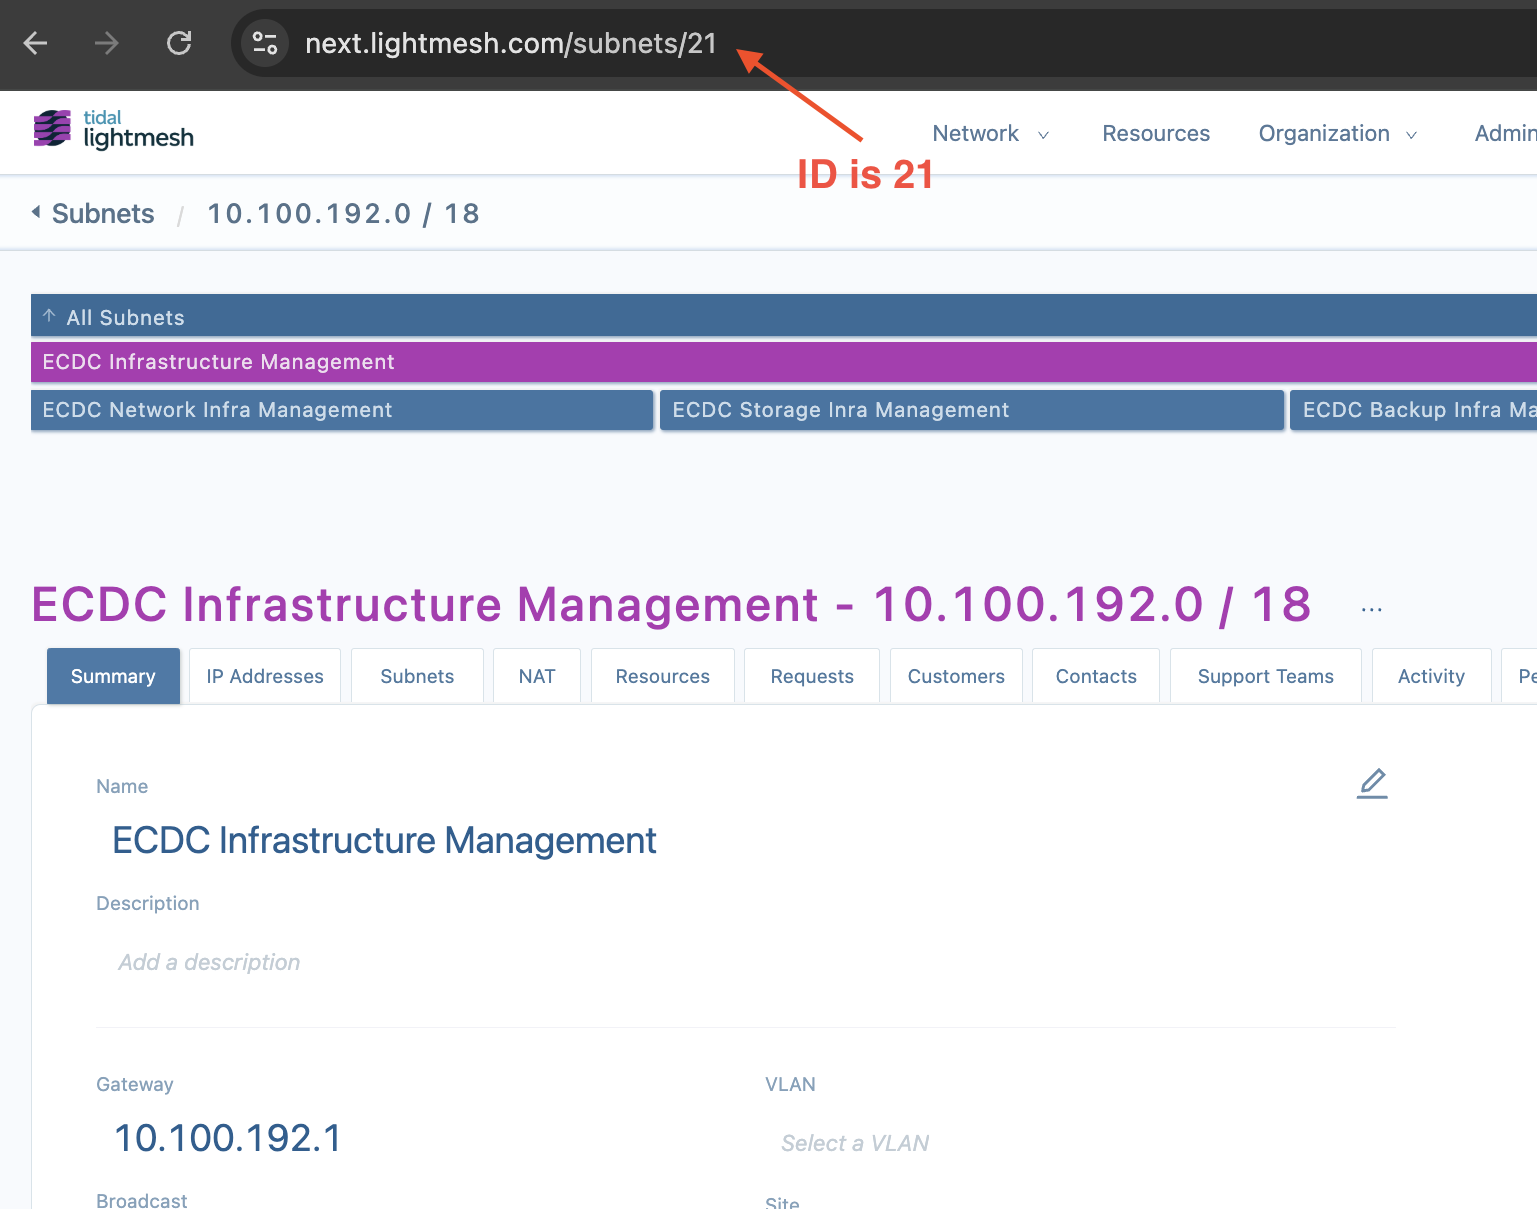Open the Admin top navigation item
The height and width of the screenshot is (1209, 1537).
click(x=1505, y=133)
